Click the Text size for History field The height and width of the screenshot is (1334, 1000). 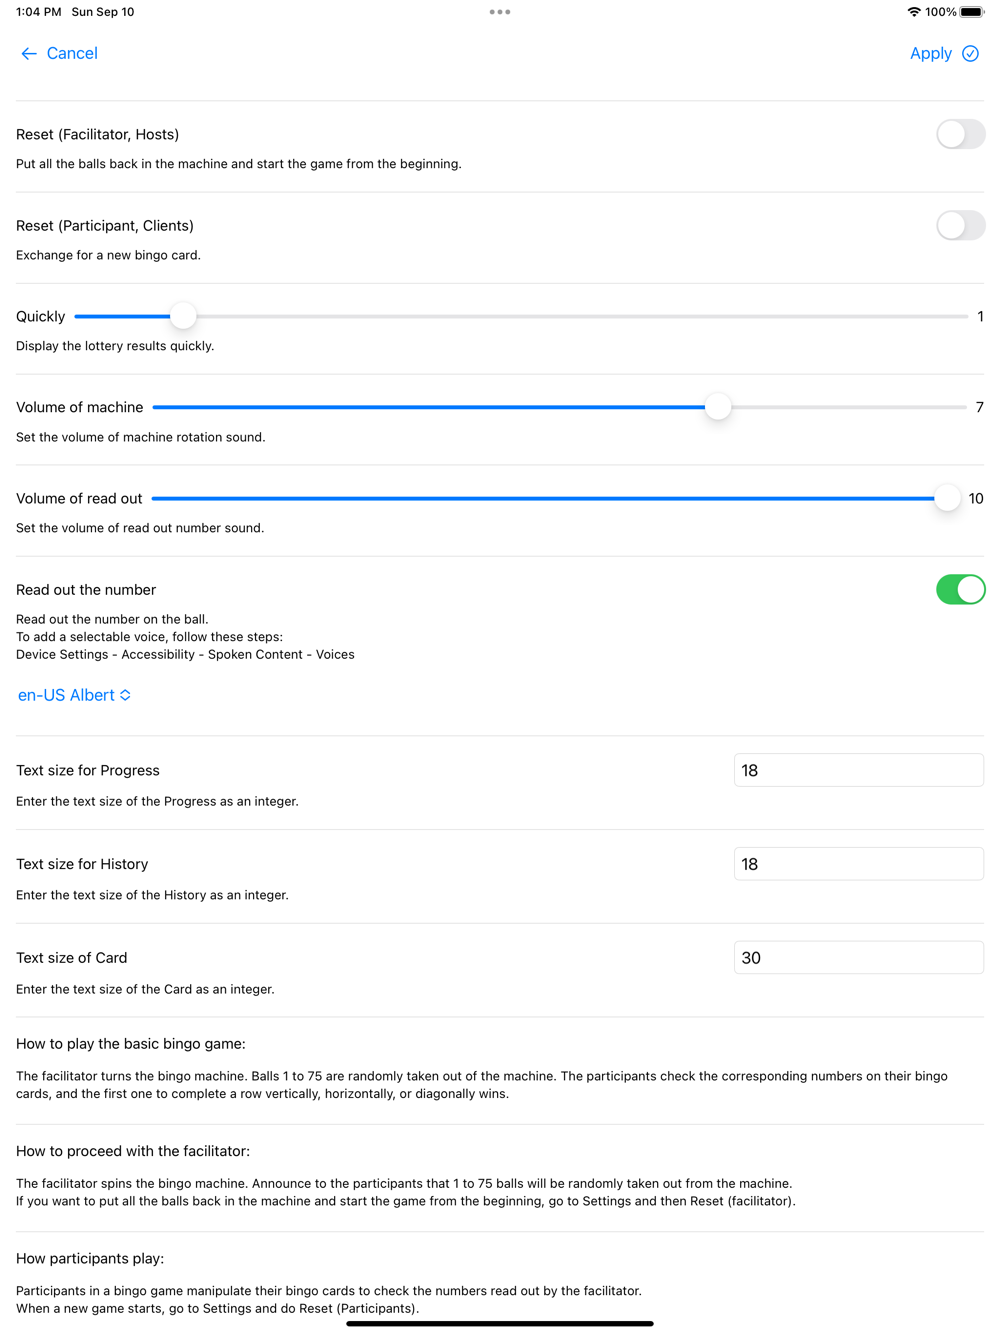click(x=858, y=864)
